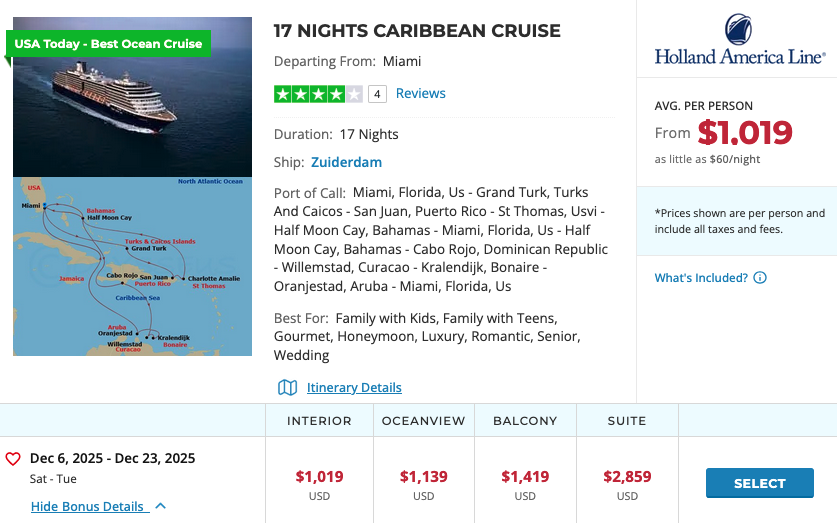Collapse Hide Bonus Details chevron
This screenshot has height=523, width=837.
[x=161, y=506]
